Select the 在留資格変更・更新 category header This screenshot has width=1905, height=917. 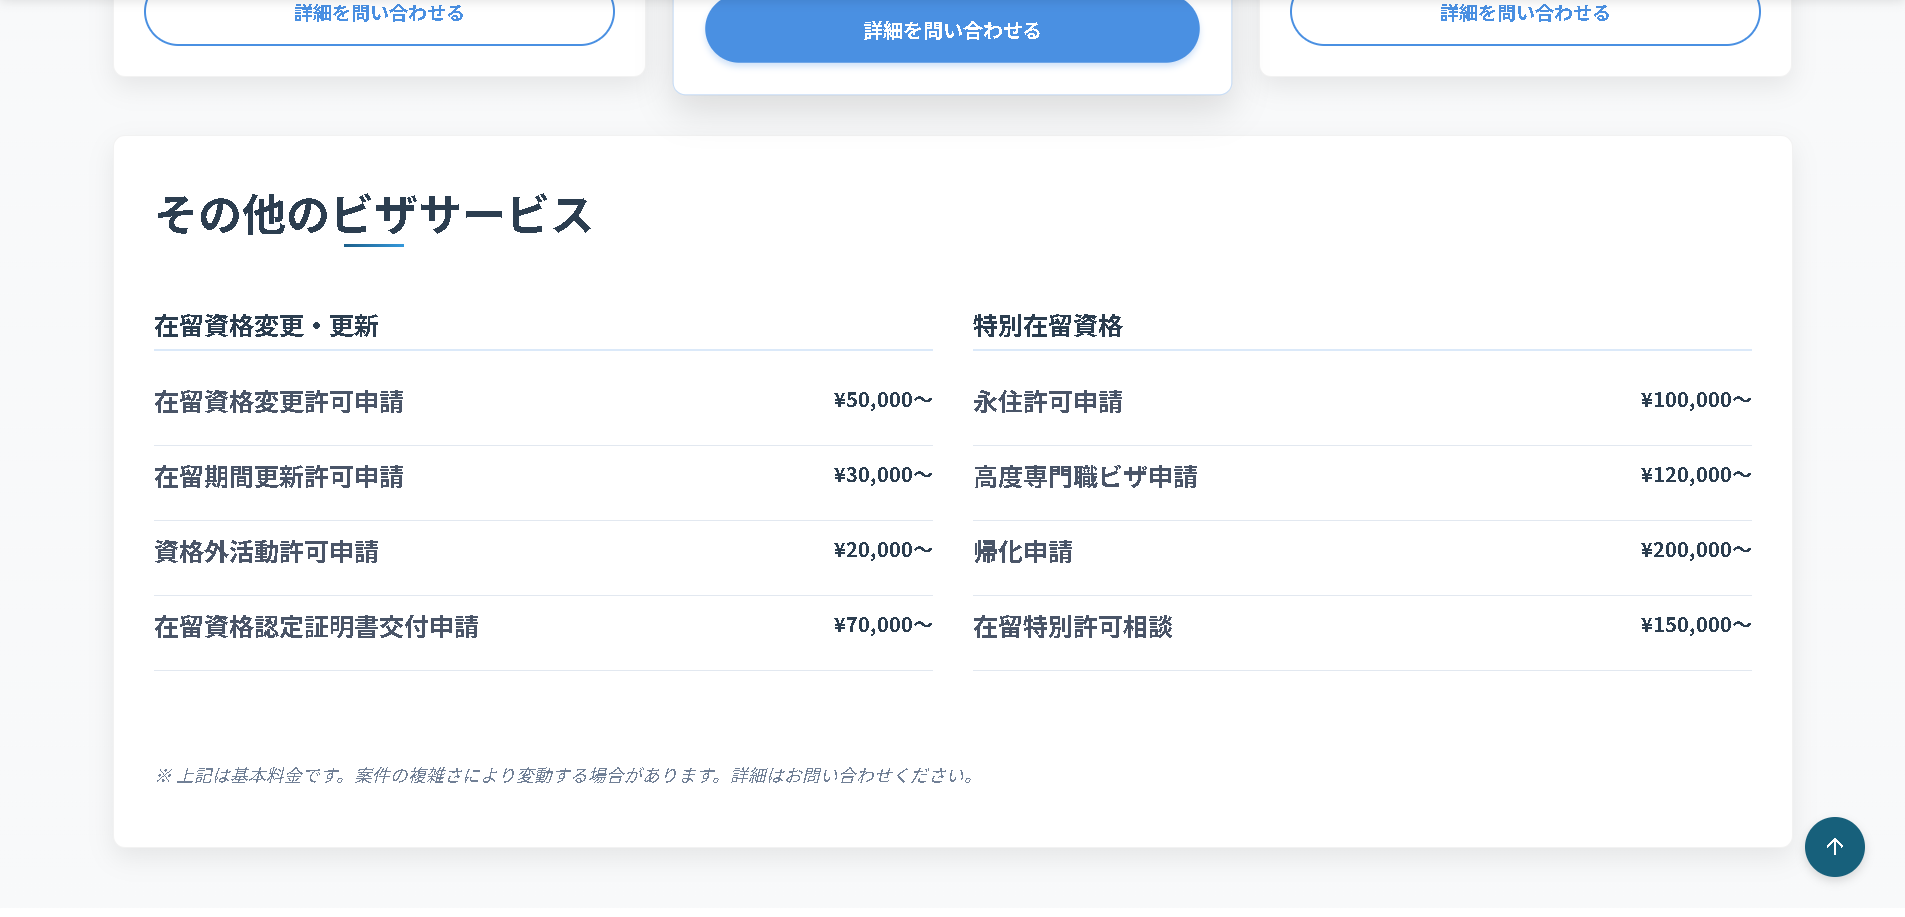click(266, 326)
